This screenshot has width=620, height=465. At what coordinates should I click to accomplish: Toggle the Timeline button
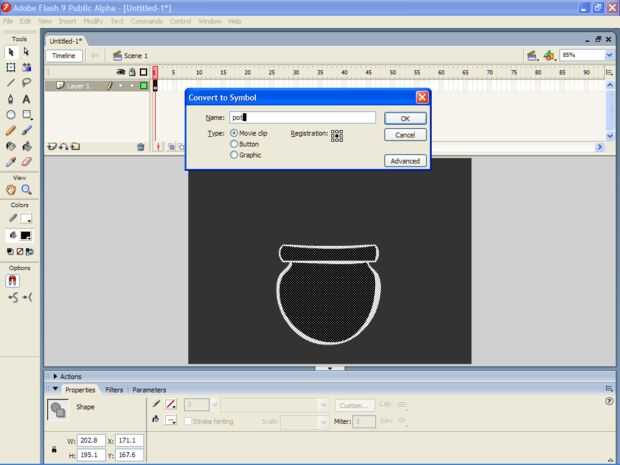click(64, 56)
